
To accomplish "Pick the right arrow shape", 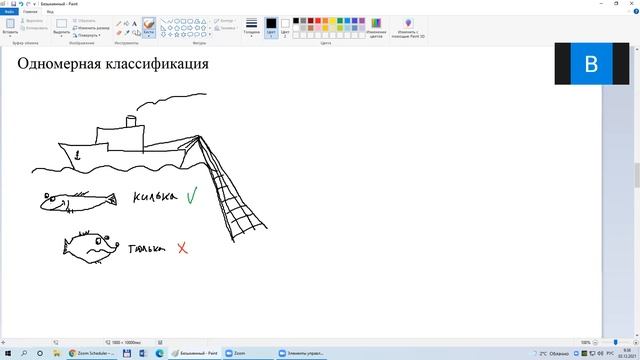I will [190, 28].
